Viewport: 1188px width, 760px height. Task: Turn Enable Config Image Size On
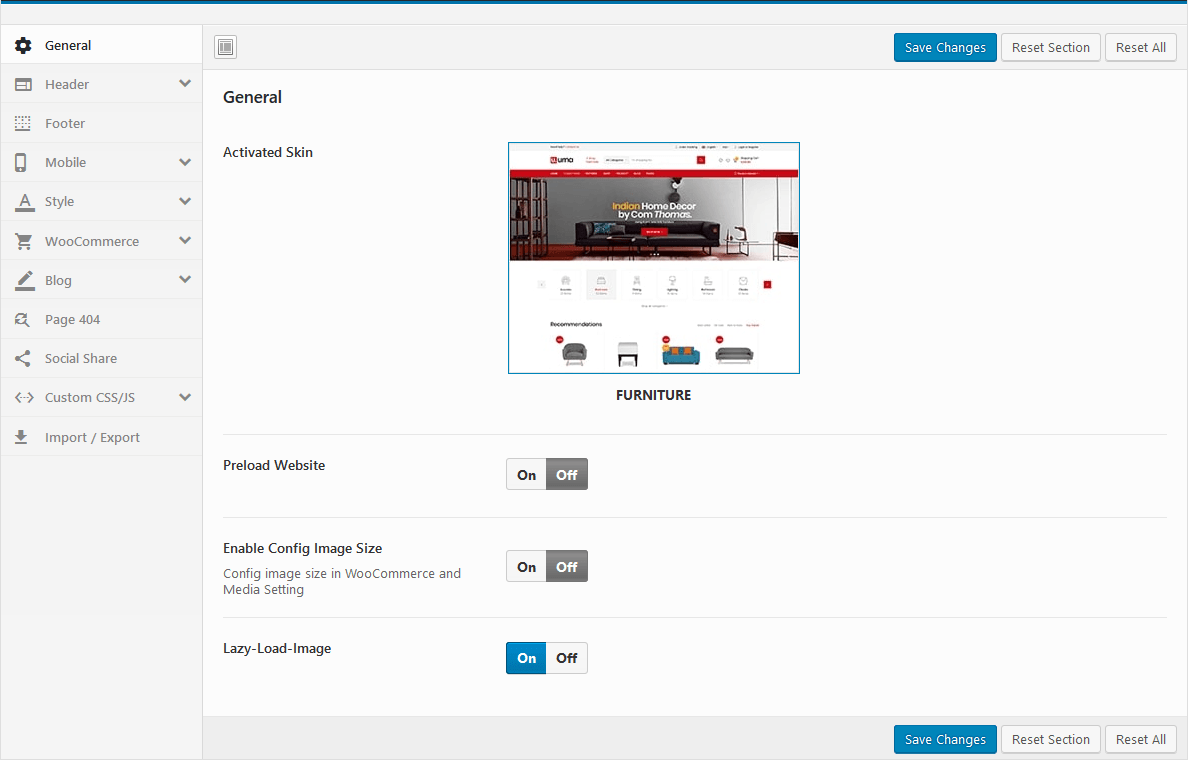(x=527, y=566)
